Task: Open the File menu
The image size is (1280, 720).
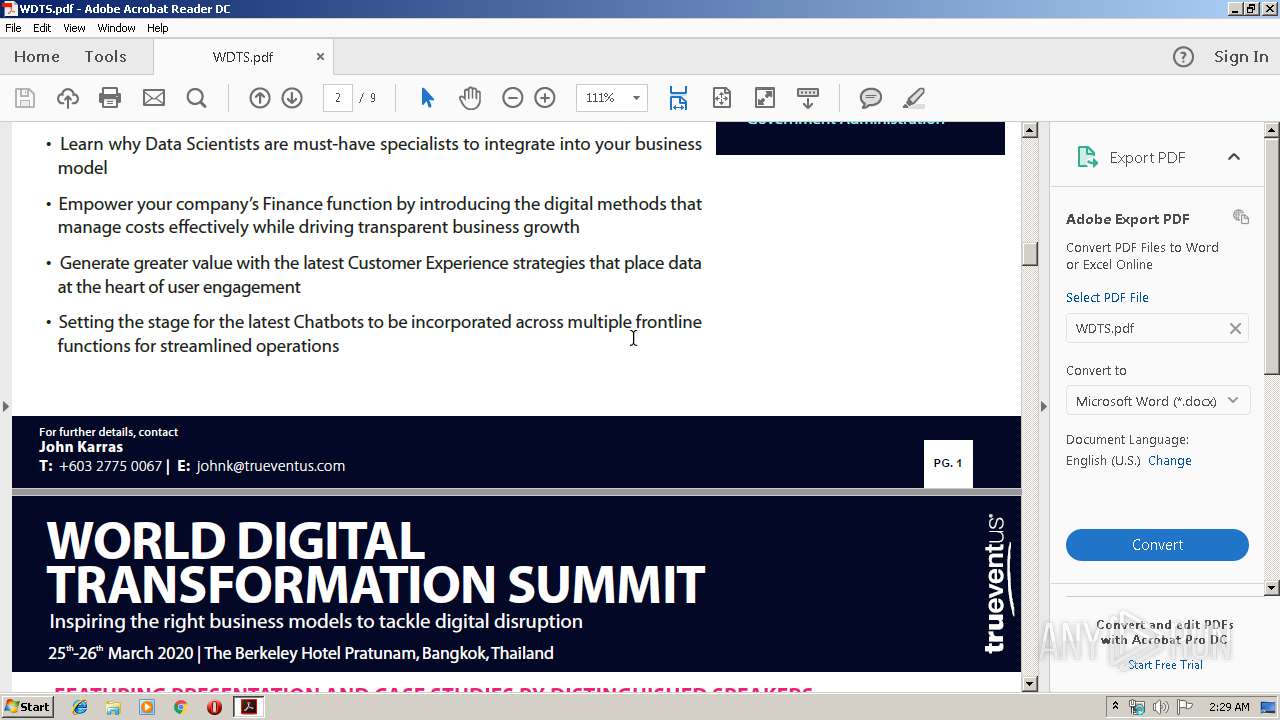Action: pyautogui.click(x=13, y=28)
